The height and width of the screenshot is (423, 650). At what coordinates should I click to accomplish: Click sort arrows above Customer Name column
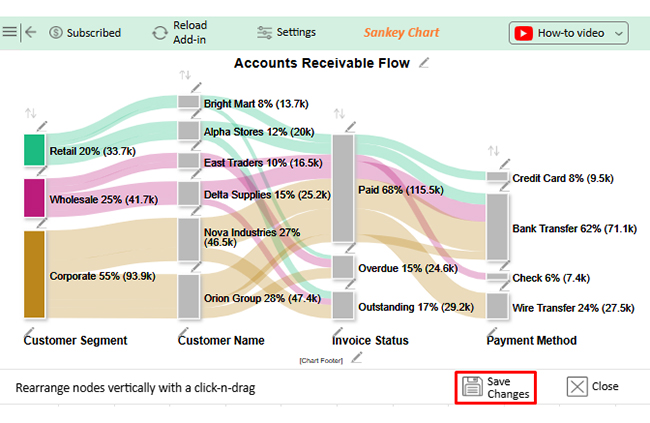(184, 76)
